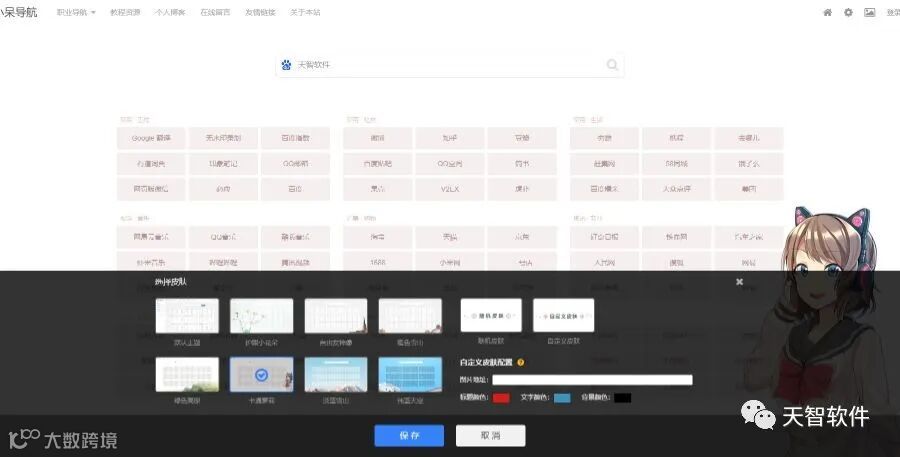Image resolution: width=900 pixels, height=457 pixels.
Task: Open the home icon in the header
Action: tap(827, 12)
